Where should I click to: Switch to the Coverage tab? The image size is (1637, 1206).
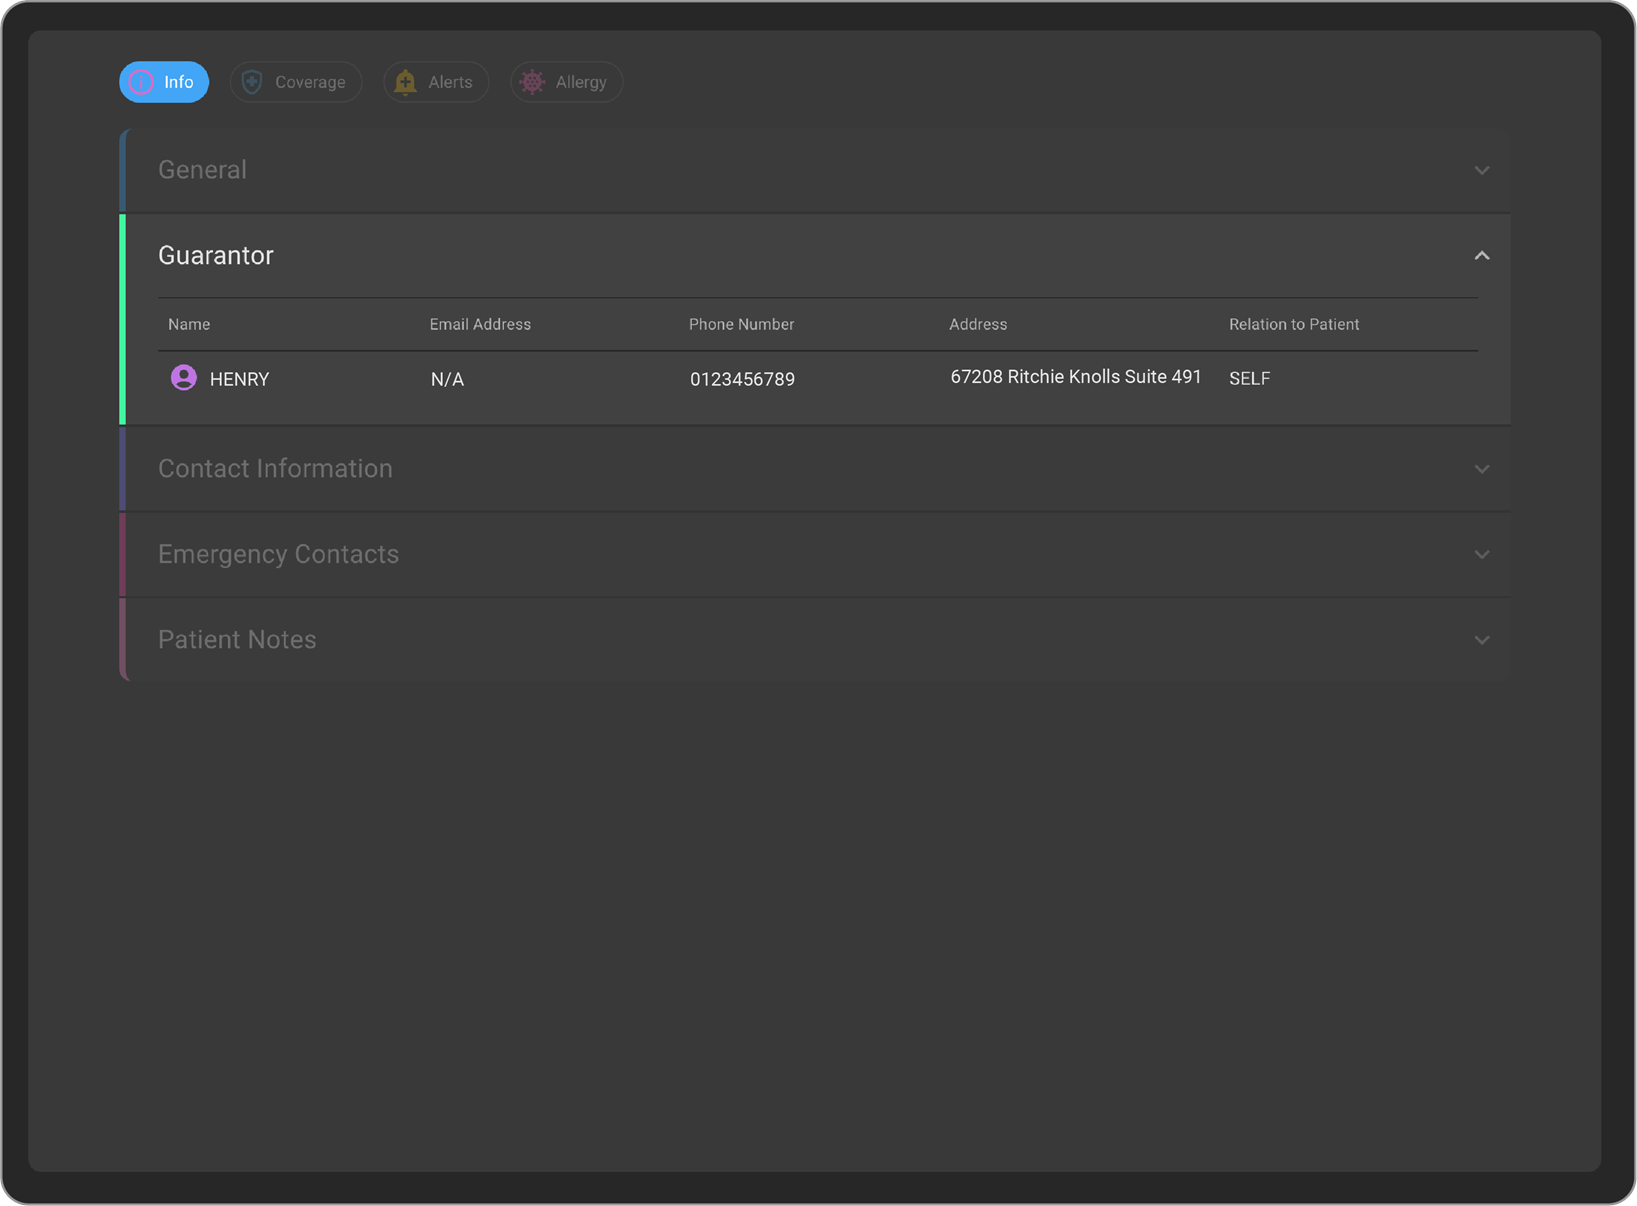(297, 82)
